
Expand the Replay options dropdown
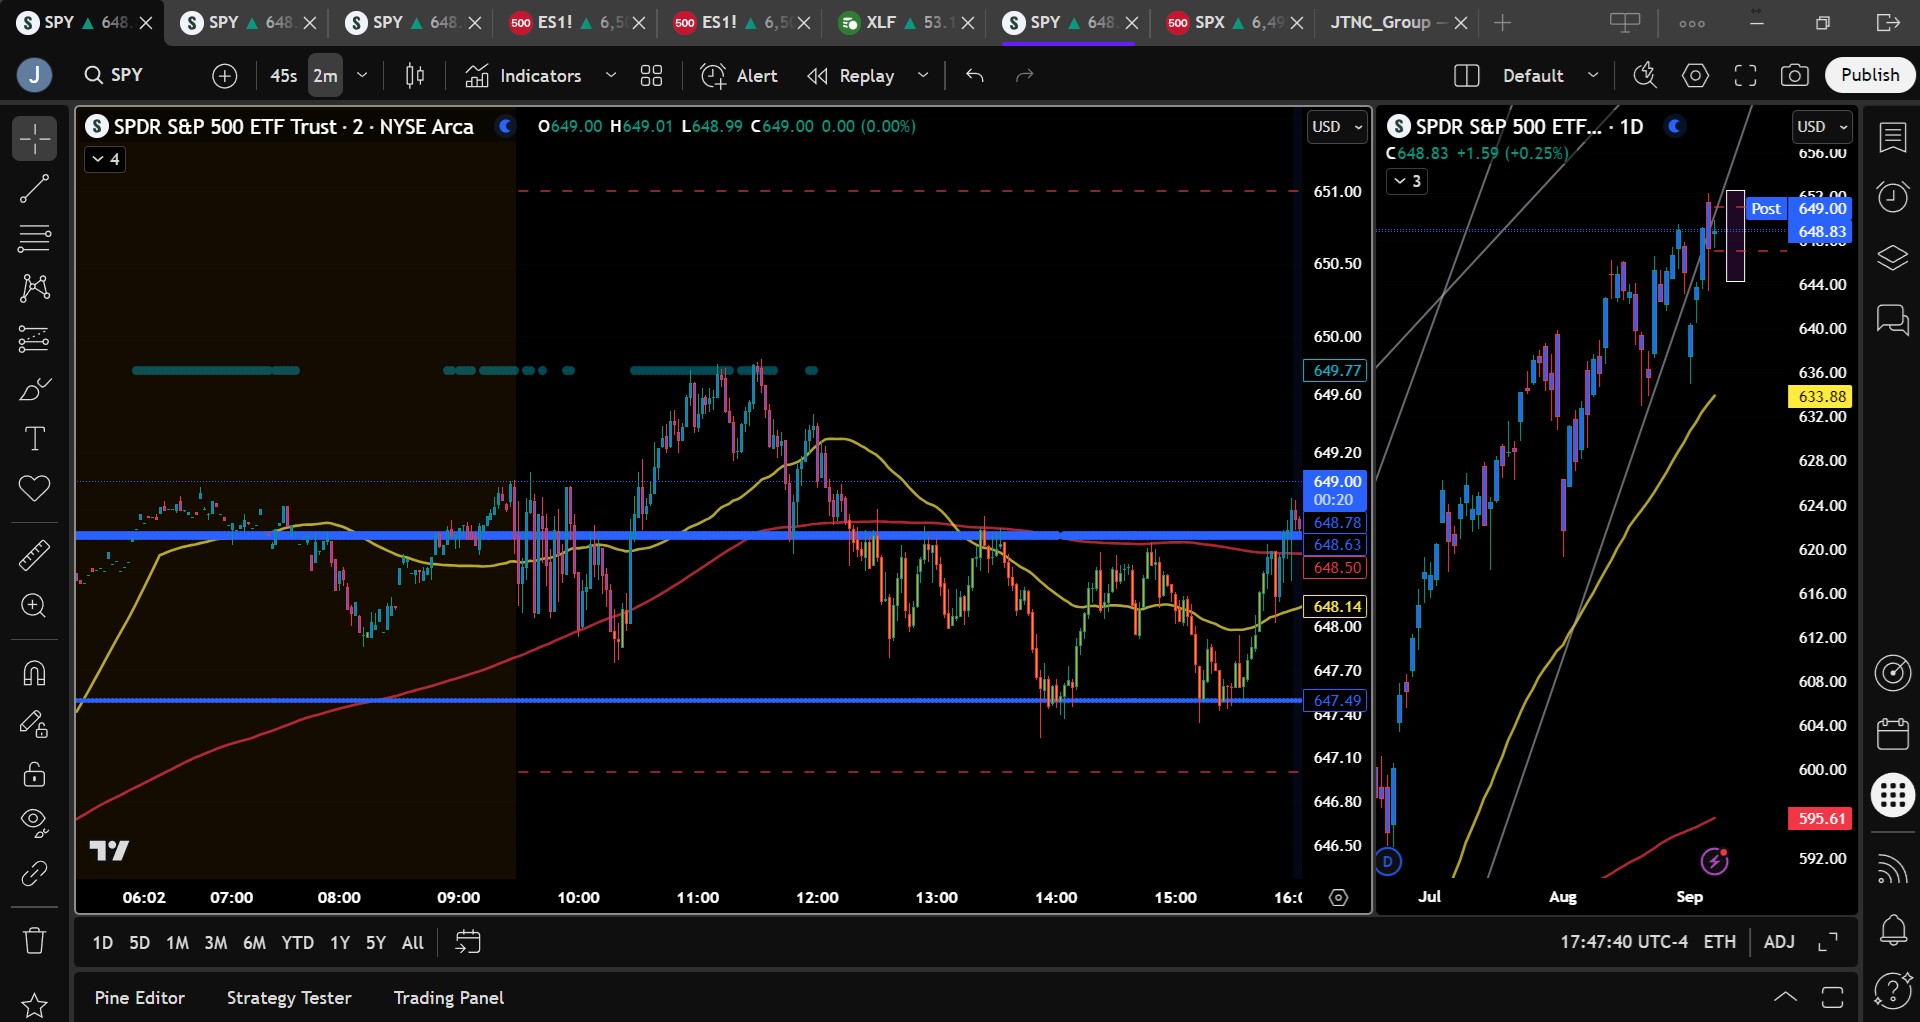[x=923, y=75]
